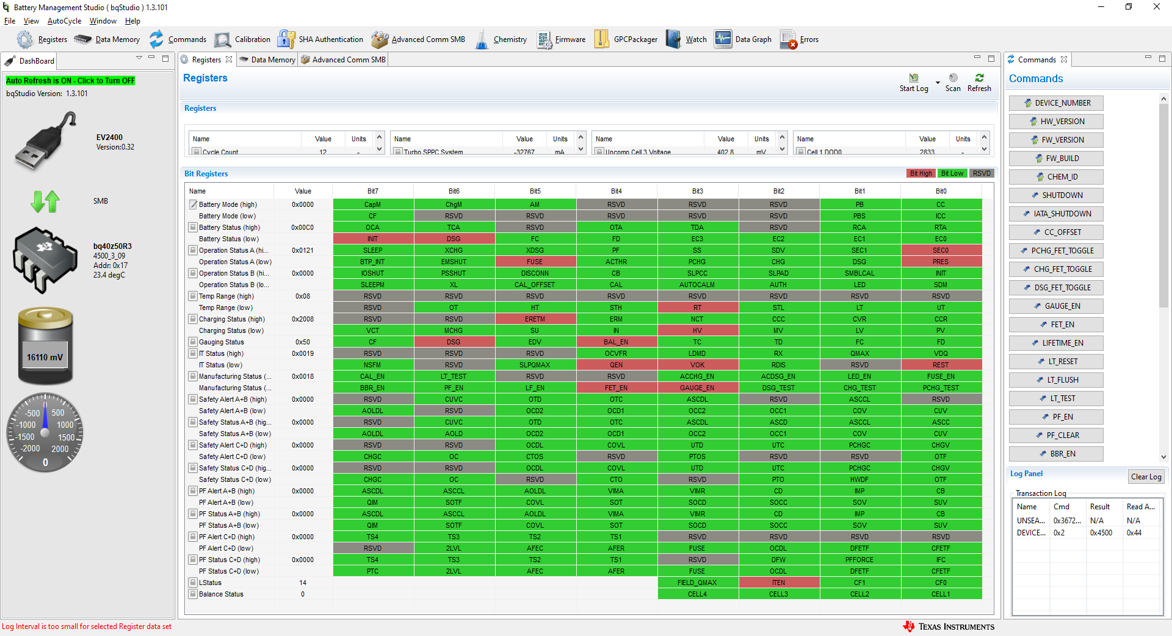Click the SMB communication arrows icon
Image resolution: width=1172 pixels, height=636 pixels.
click(x=46, y=201)
